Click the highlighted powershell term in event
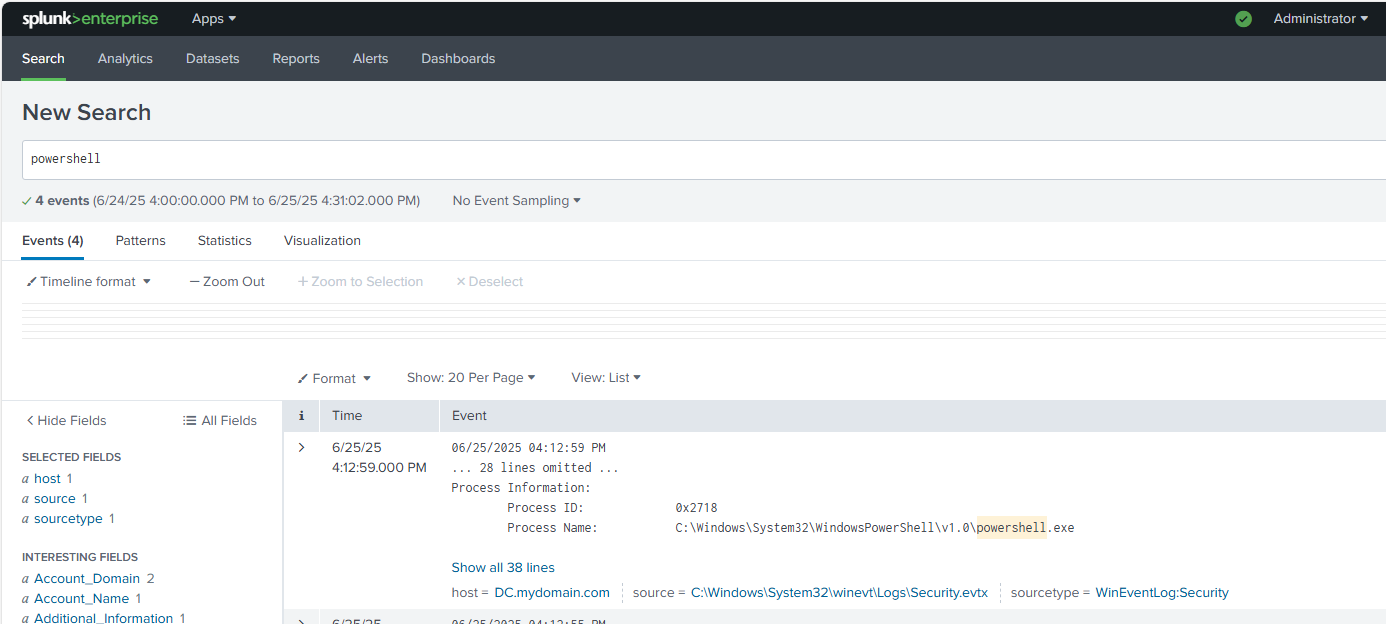The height and width of the screenshot is (624, 1386). (x=1011, y=528)
